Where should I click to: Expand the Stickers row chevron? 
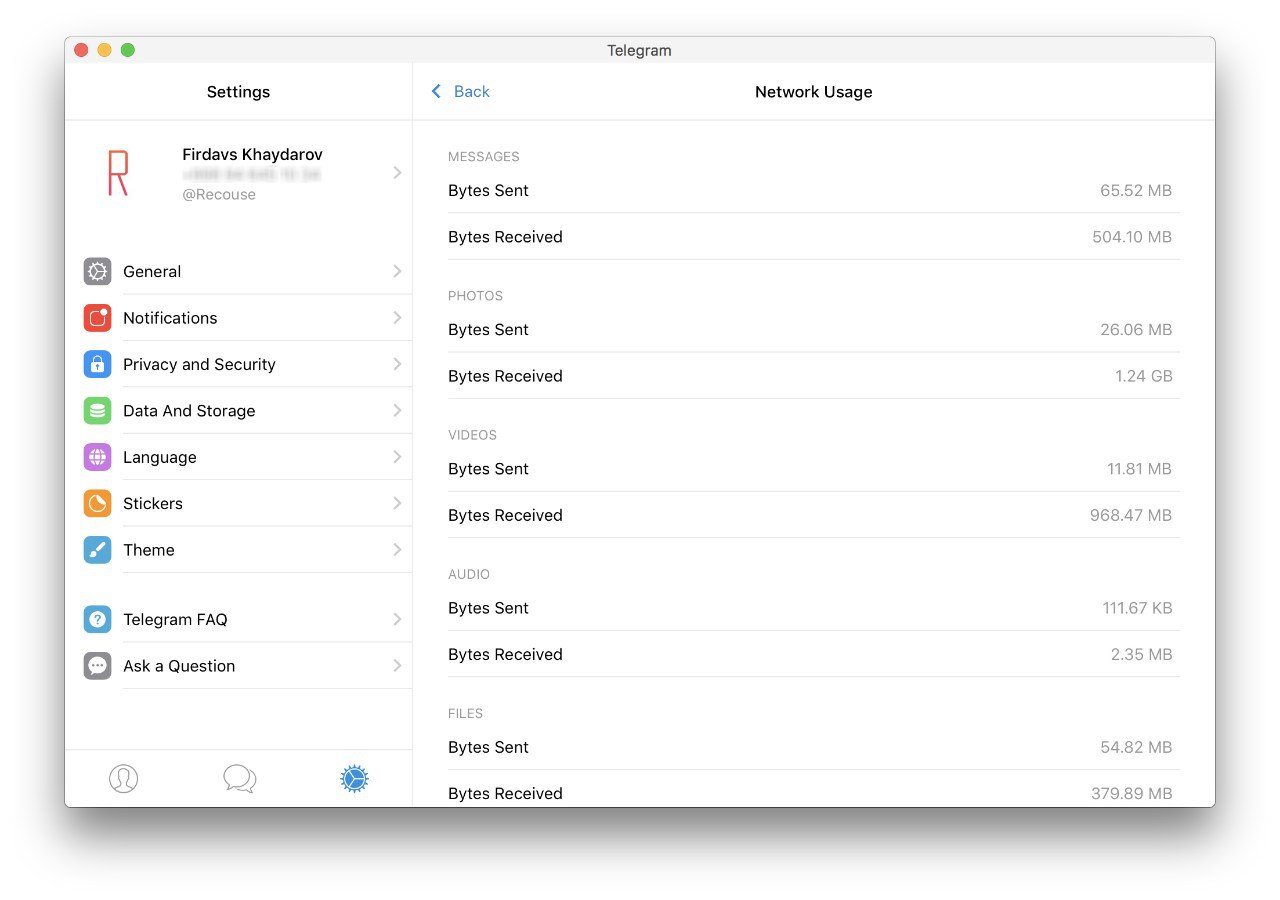pyautogui.click(x=397, y=504)
